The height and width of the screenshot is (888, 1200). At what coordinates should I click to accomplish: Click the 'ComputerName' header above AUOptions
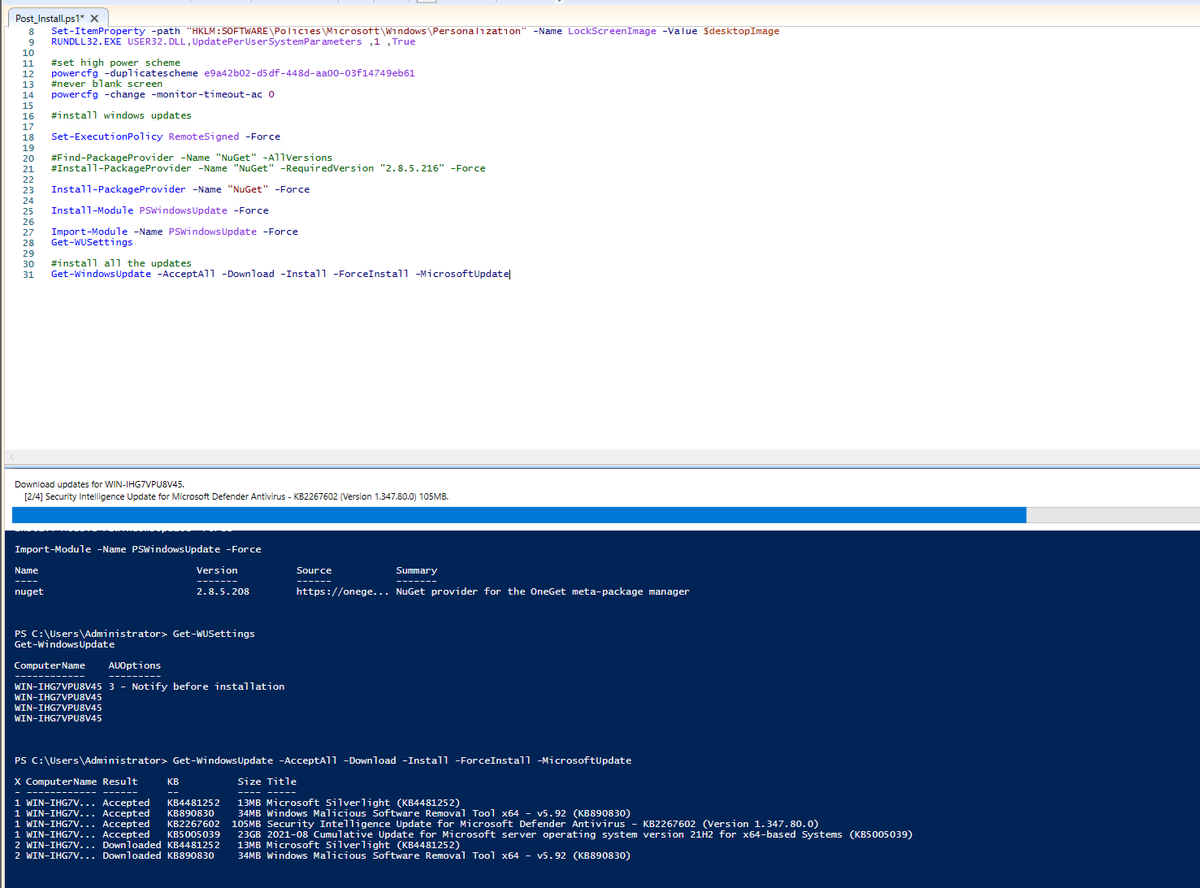point(50,665)
